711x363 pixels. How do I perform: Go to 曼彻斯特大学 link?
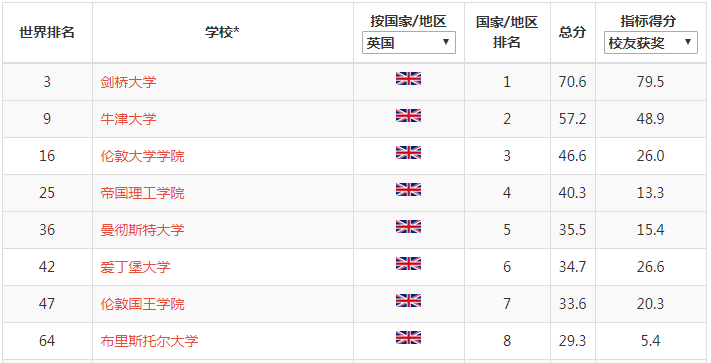coord(142,230)
